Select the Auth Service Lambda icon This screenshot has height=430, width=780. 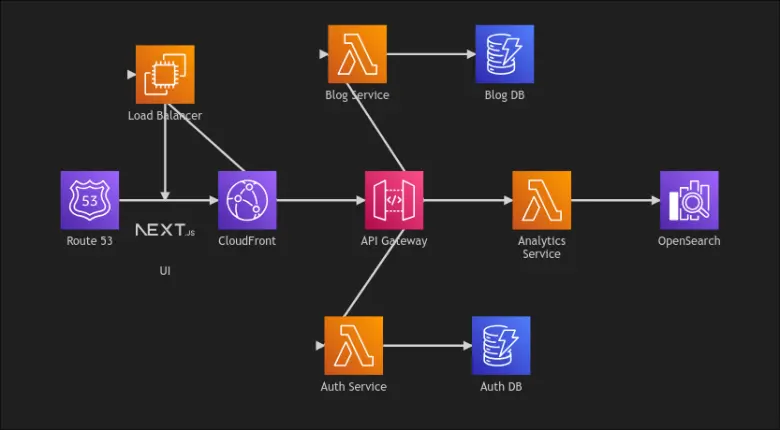click(x=353, y=346)
